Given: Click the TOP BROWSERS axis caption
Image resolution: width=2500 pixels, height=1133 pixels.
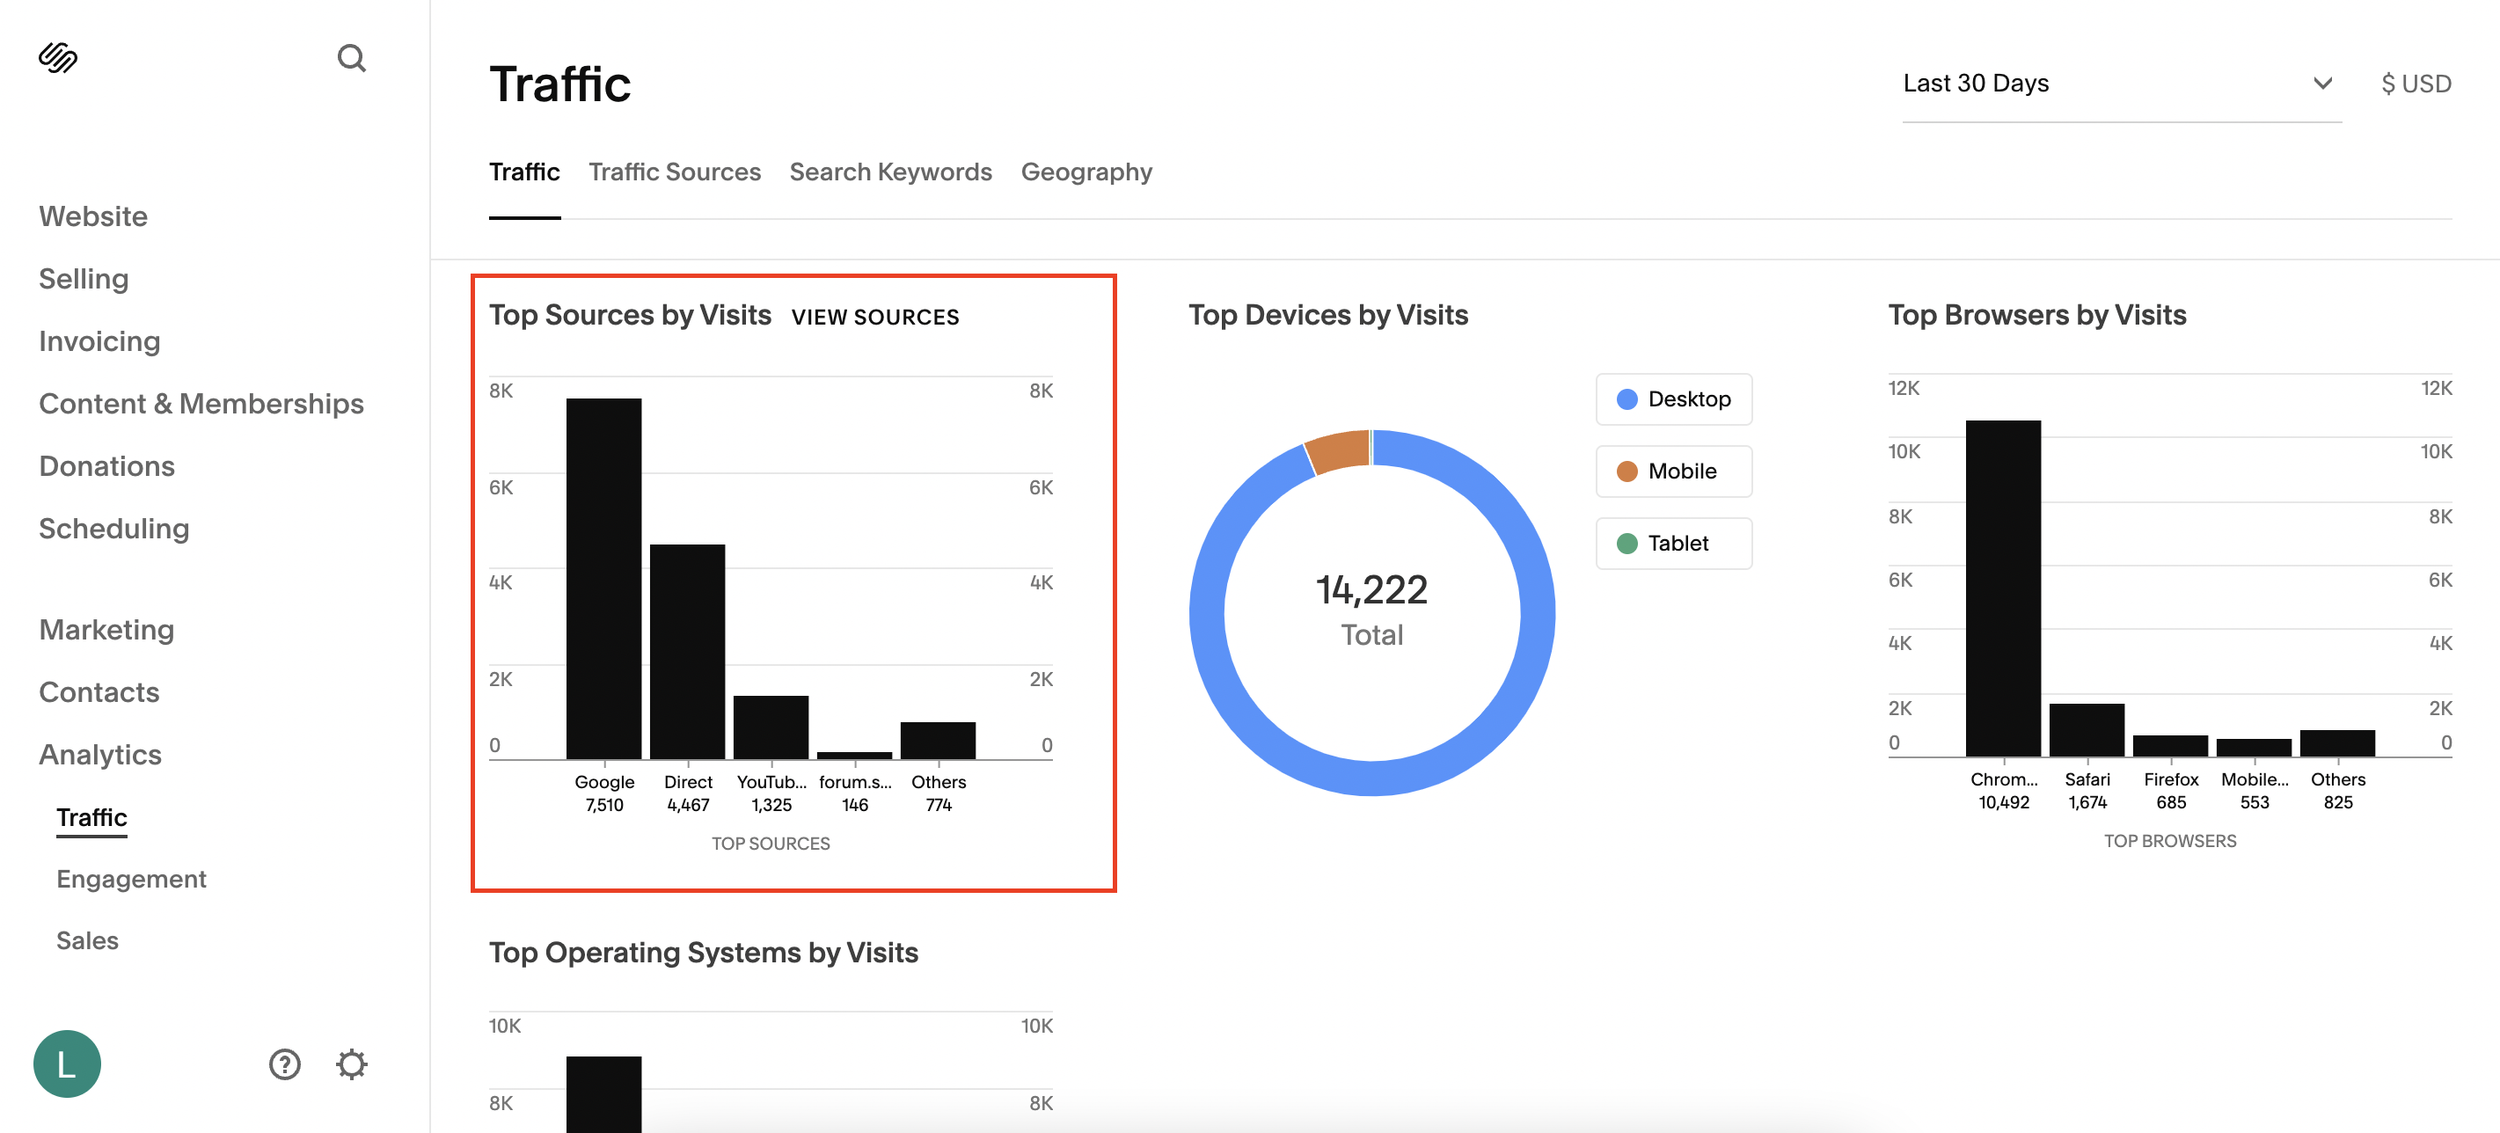Looking at the screenshot, I should [2170, 842].
